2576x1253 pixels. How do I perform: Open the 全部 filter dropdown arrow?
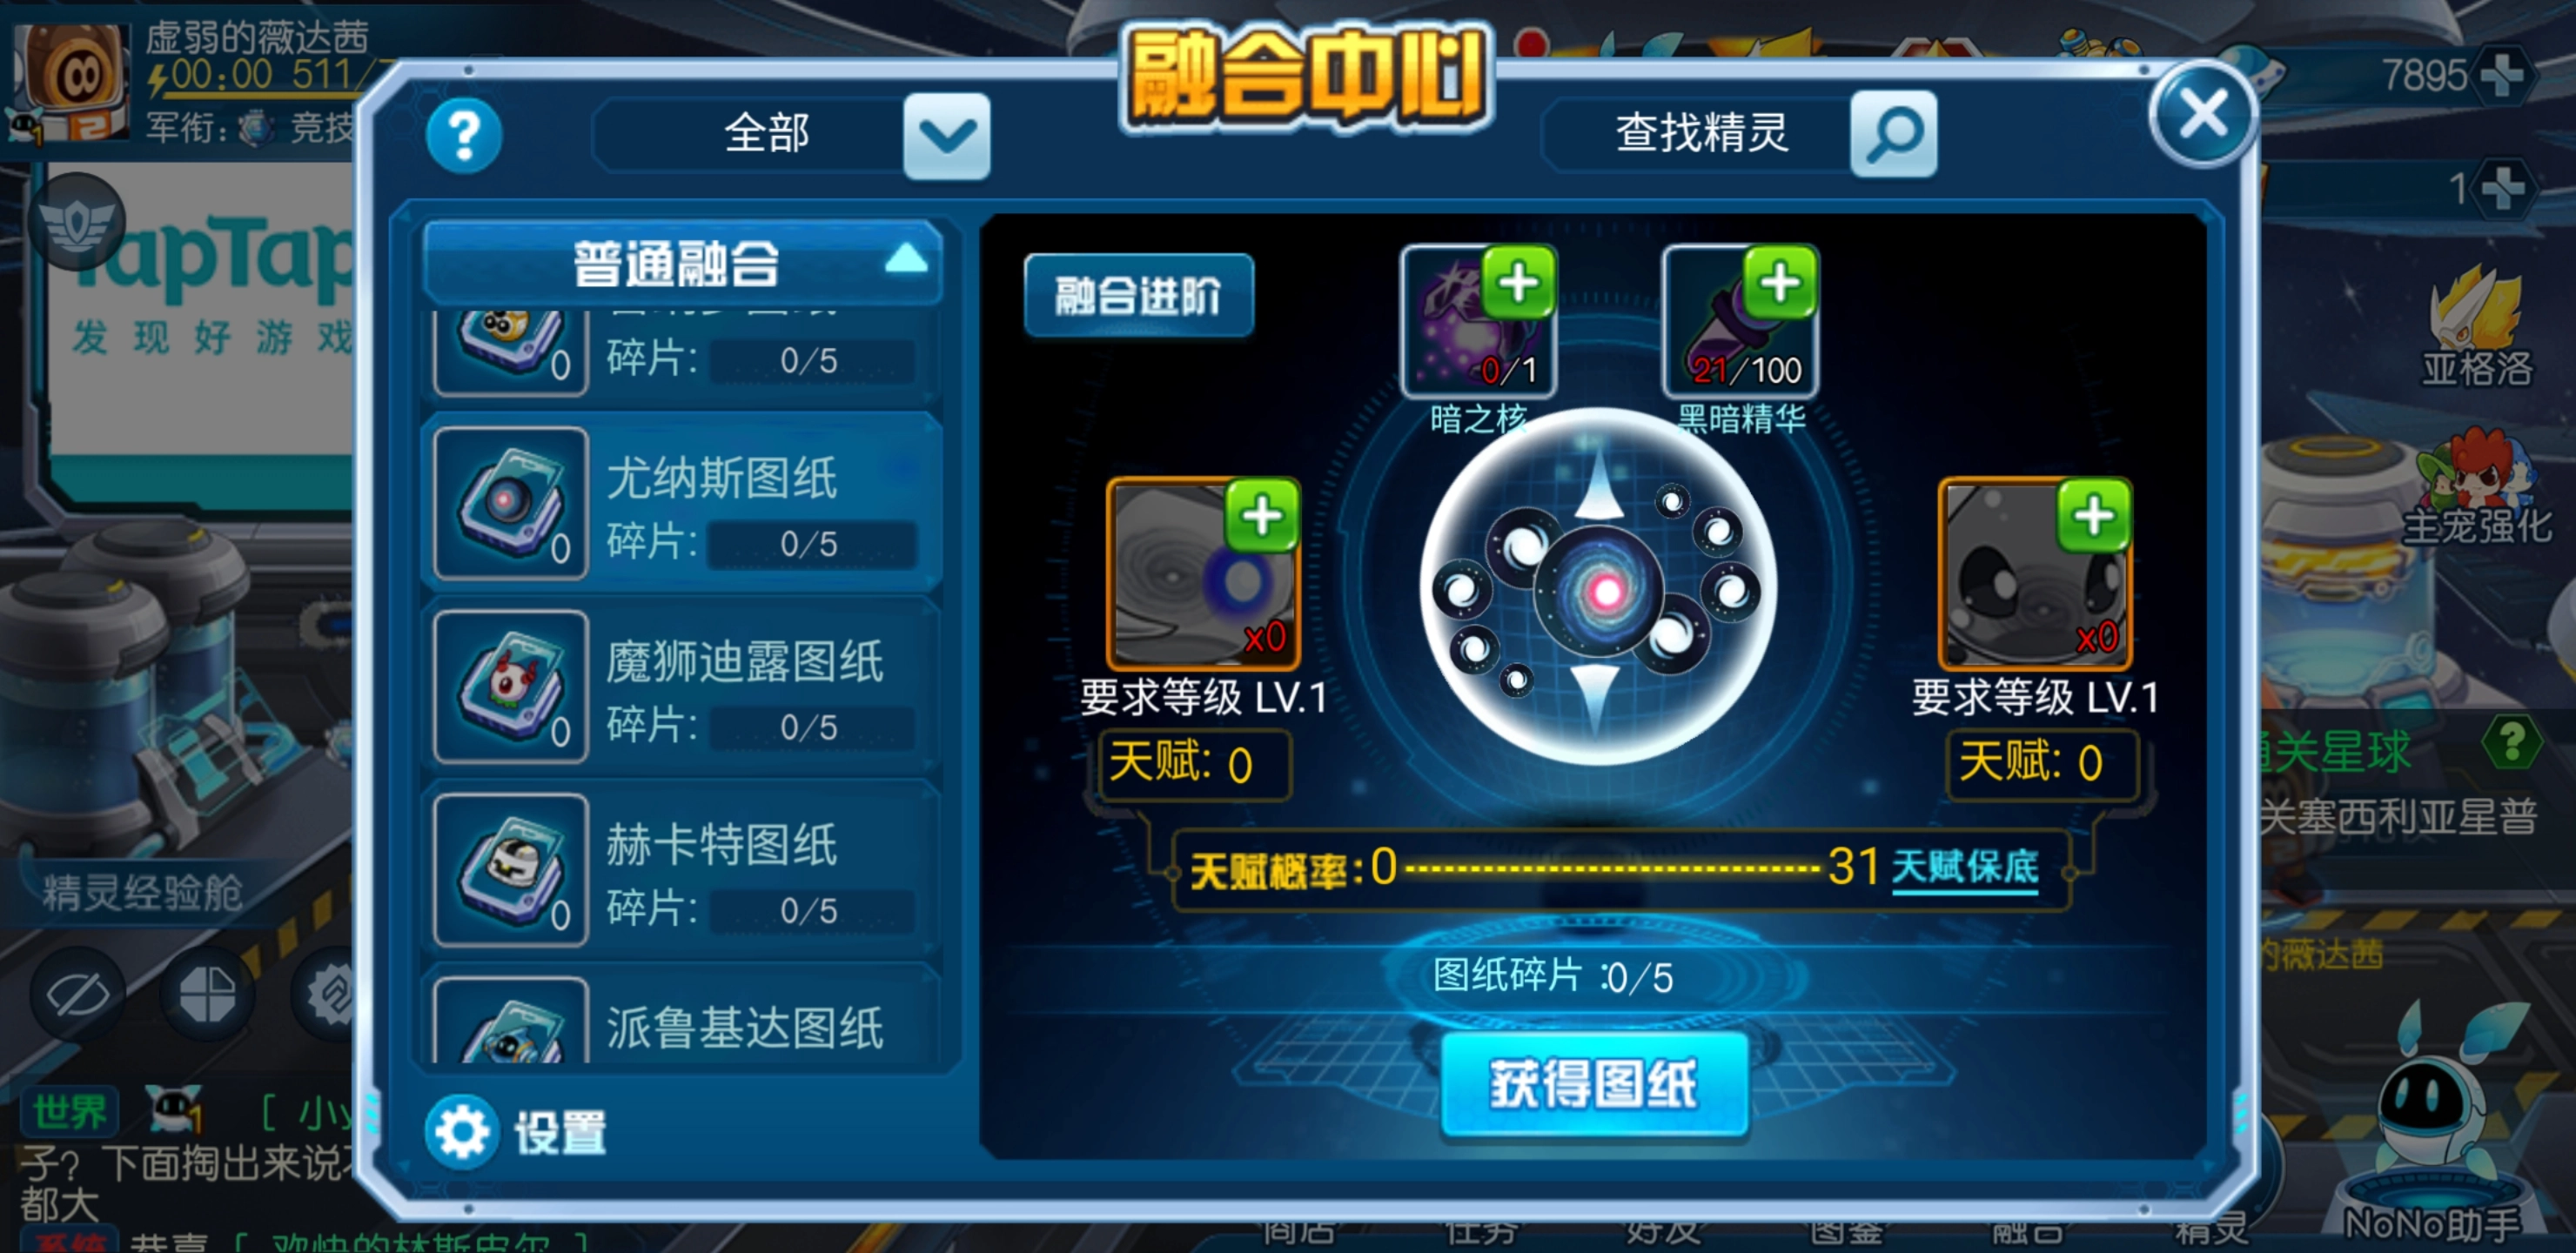click(946, 136)
